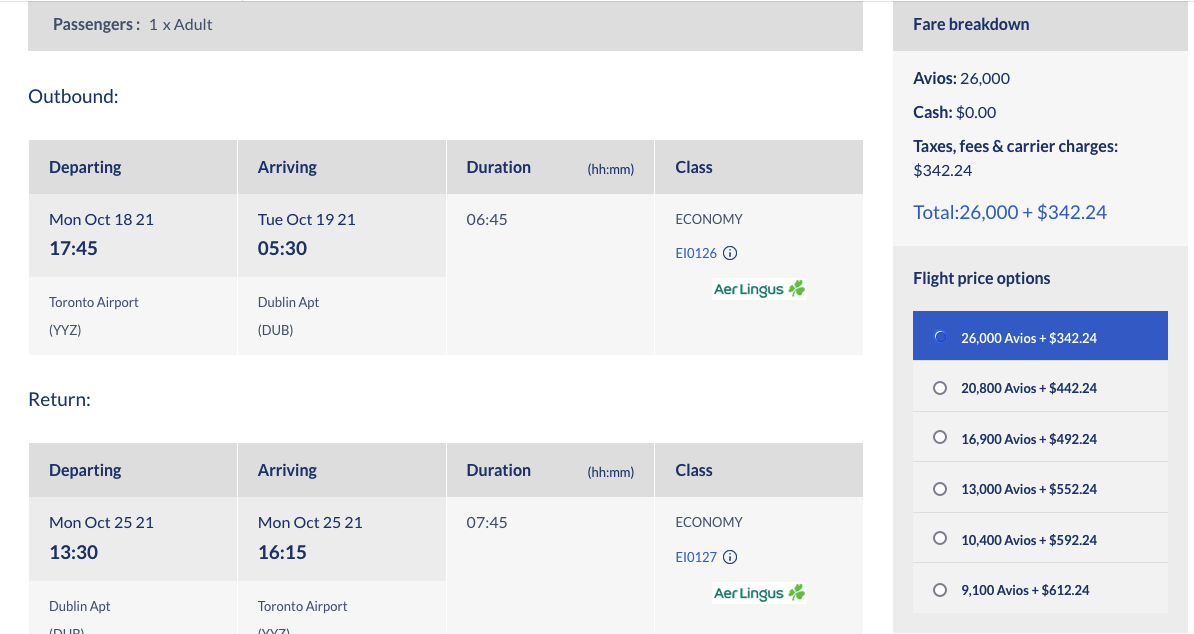Click the return 16:15 arrival time
Image resolution: width=1194 pixels, height=634 pixels.
click(282, 552)
